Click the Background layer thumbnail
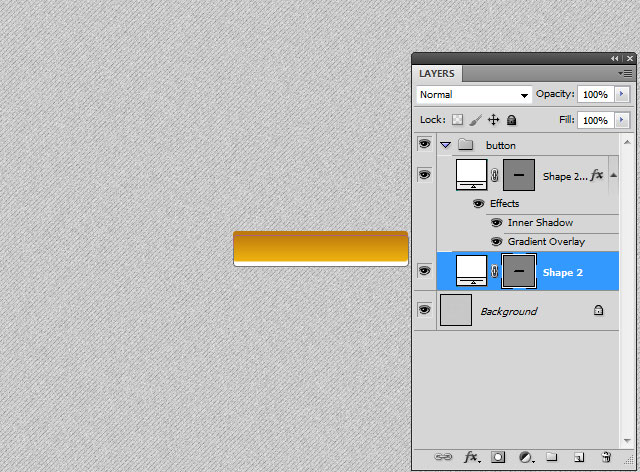640x472 pixels. tap(456, 310)
